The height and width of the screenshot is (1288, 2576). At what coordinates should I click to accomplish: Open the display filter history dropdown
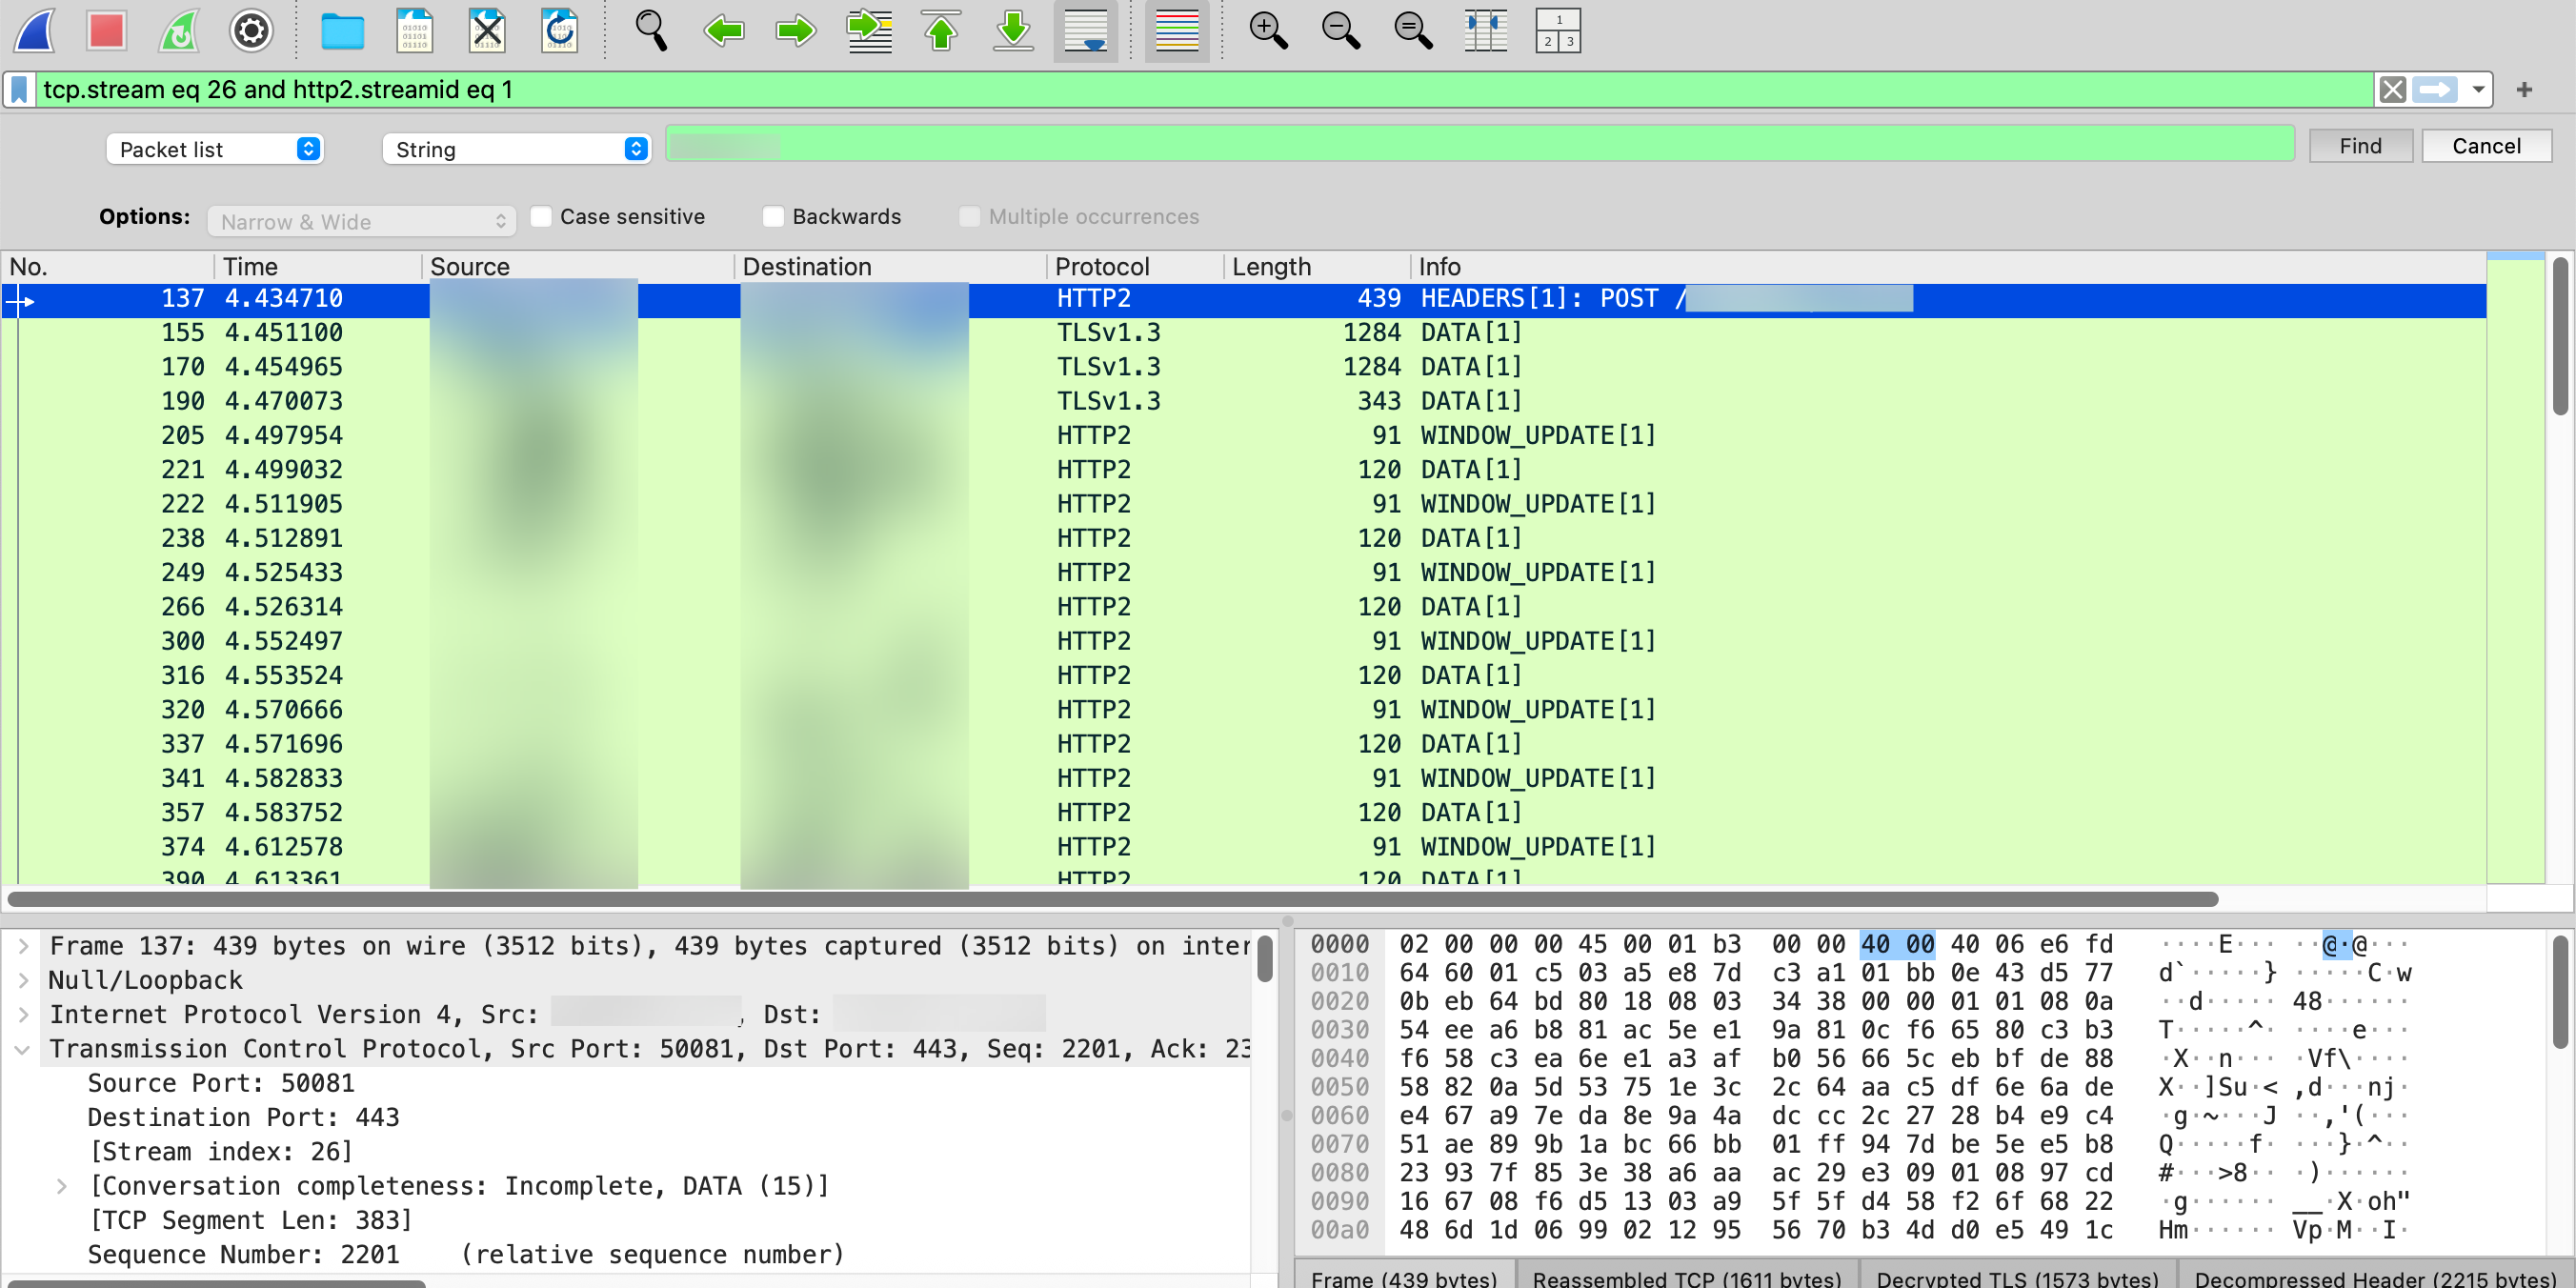point(2477,90)
